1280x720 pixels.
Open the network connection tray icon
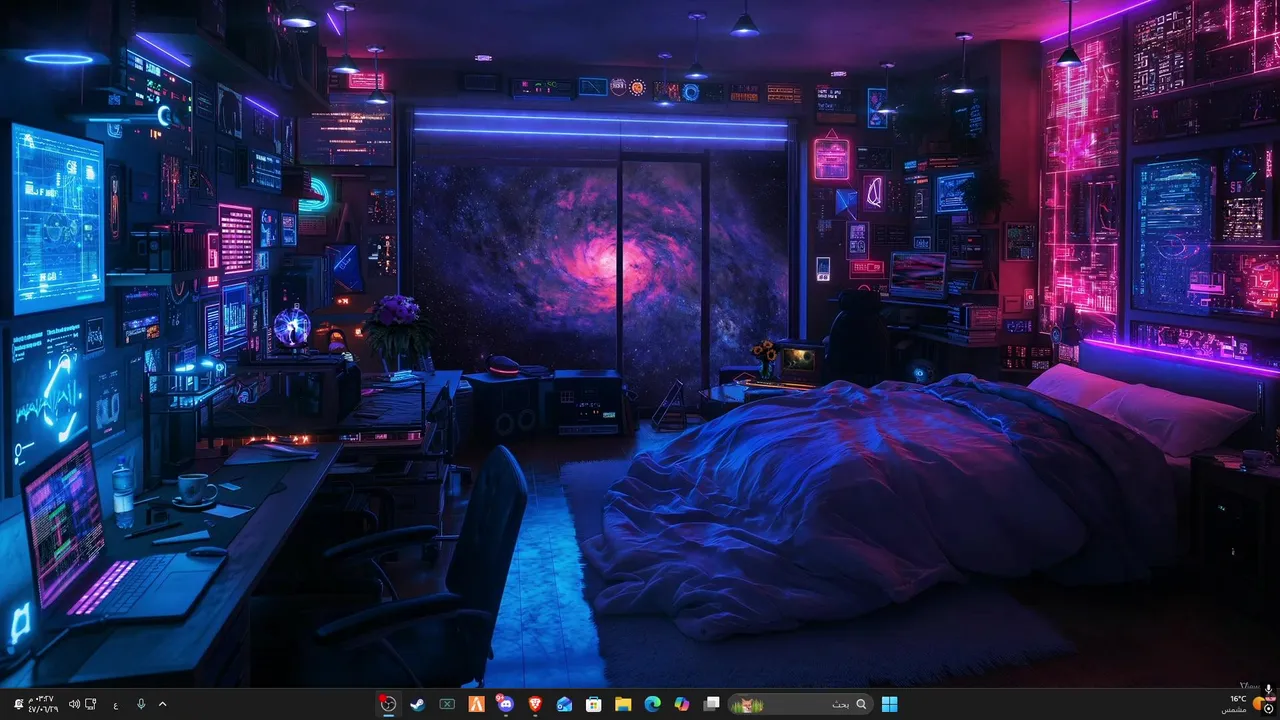pos(91,704)
